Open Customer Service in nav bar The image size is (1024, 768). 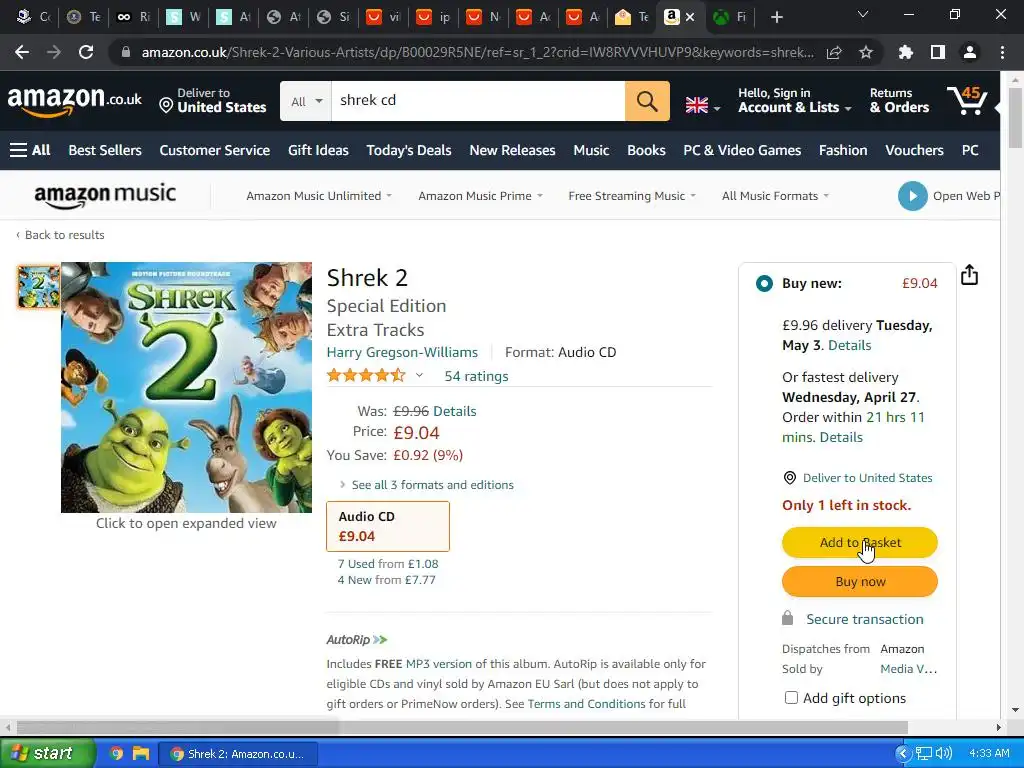click(x=214, y=150)
